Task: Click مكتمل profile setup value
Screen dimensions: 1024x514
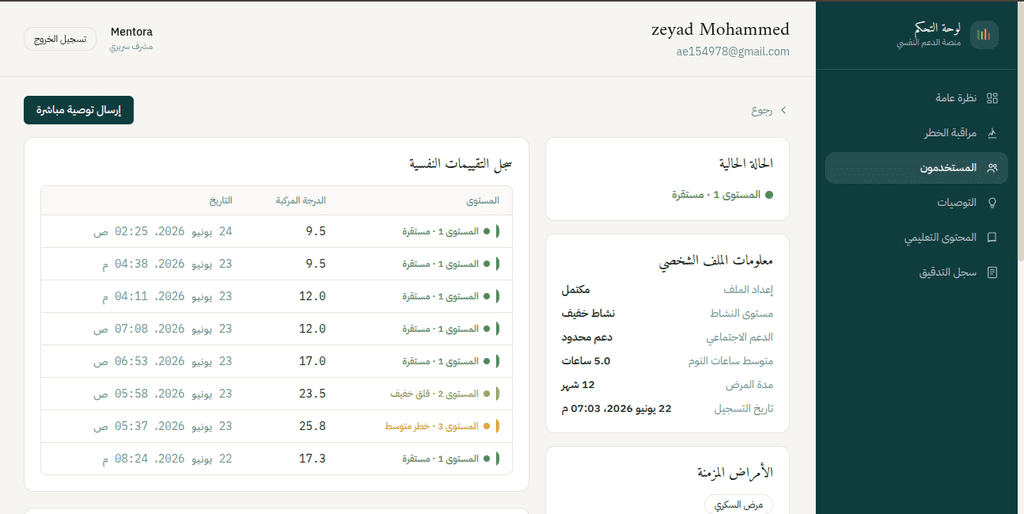Action: tap(575, 289)
